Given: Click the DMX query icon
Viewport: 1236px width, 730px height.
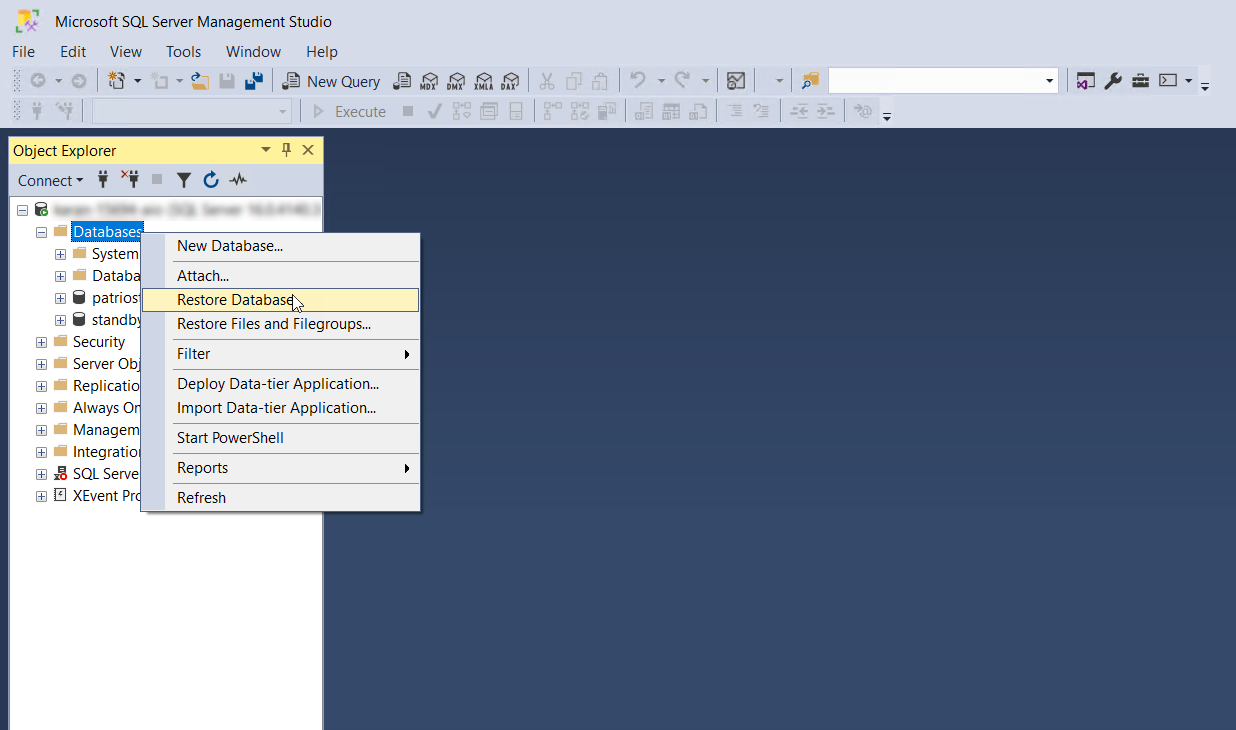Looking at the screenshot, I should pos(456,81).
